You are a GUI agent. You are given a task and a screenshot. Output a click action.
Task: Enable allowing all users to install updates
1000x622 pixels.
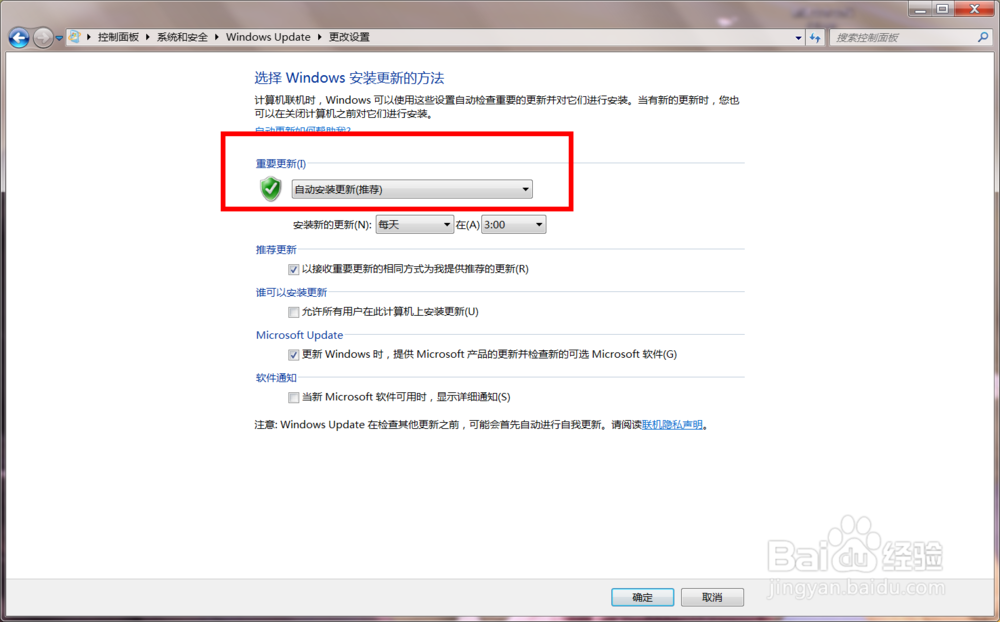(293, 312)
